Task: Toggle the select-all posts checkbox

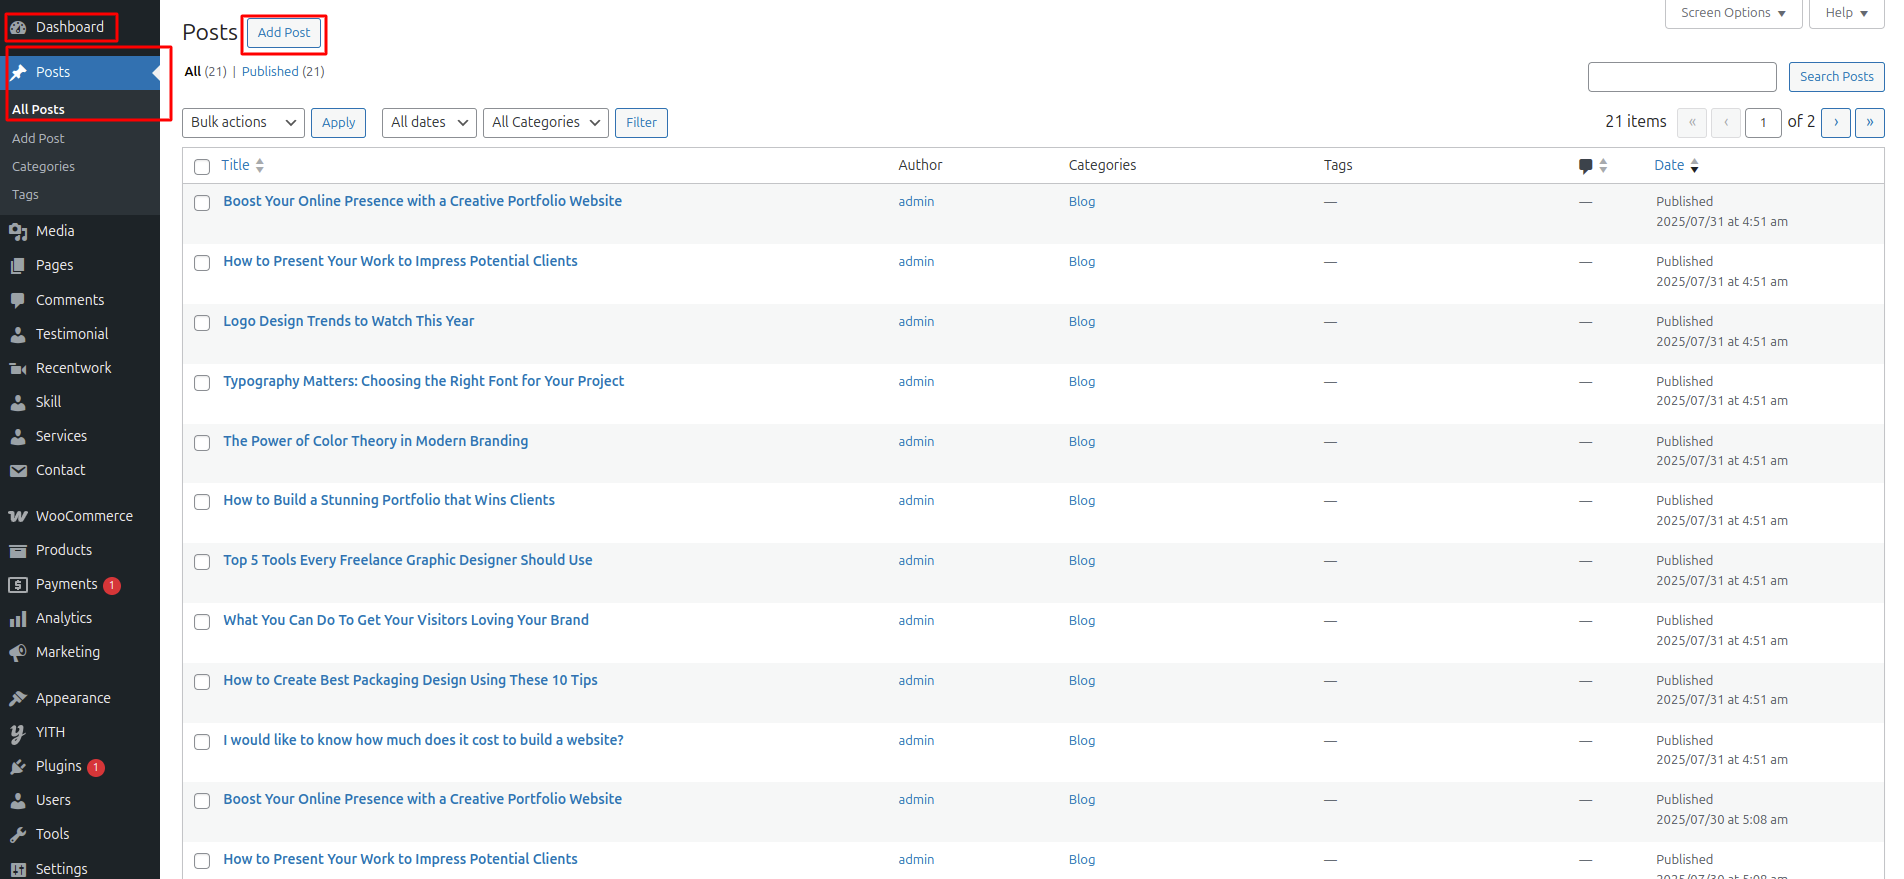Action: point(202,166)
